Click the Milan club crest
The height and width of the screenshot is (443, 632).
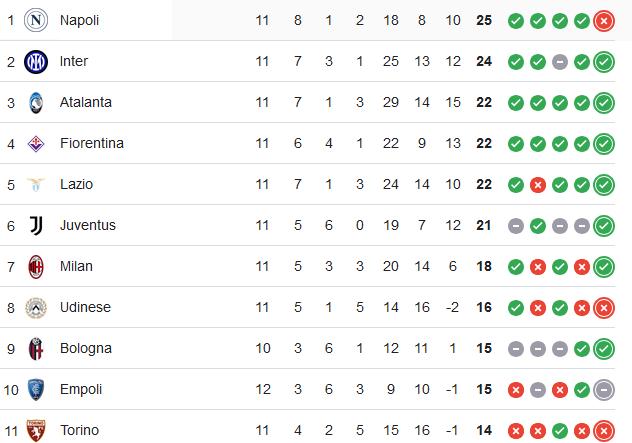coord(36,266)
